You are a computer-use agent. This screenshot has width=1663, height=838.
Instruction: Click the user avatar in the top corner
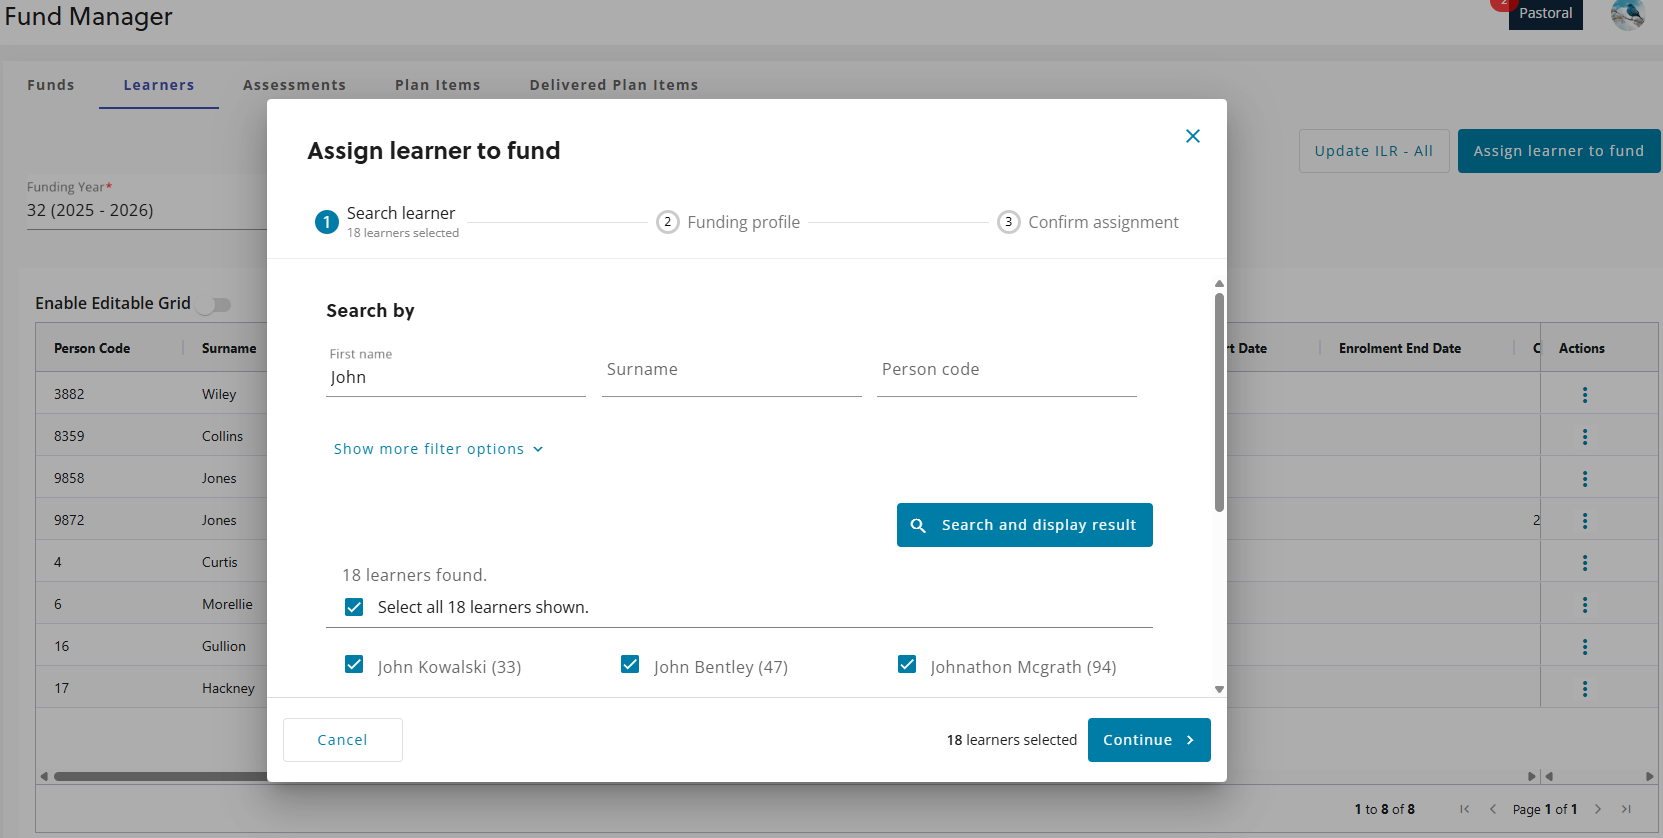pos(1627,14)
